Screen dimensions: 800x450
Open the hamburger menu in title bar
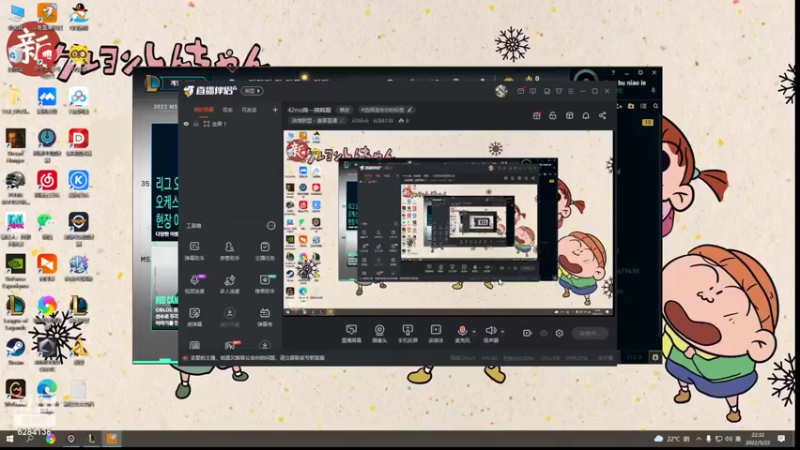click(x=571, y=91)
